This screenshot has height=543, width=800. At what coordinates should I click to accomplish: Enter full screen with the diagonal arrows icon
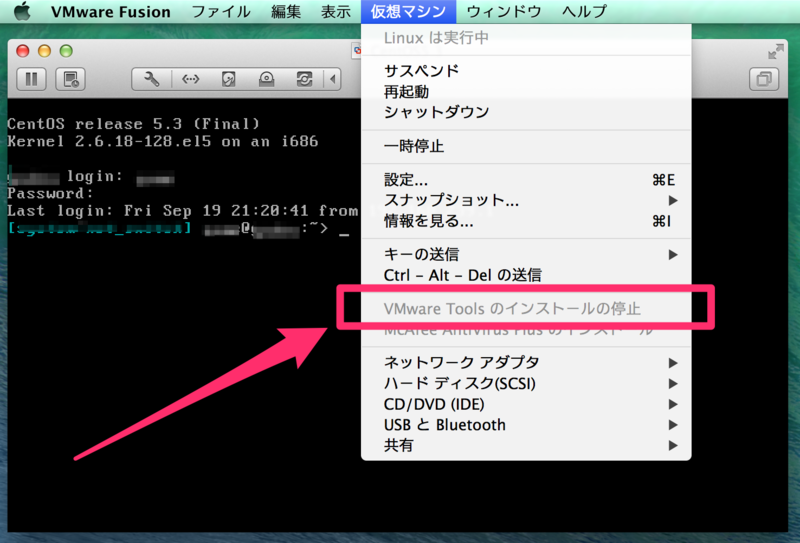point(776,51)
